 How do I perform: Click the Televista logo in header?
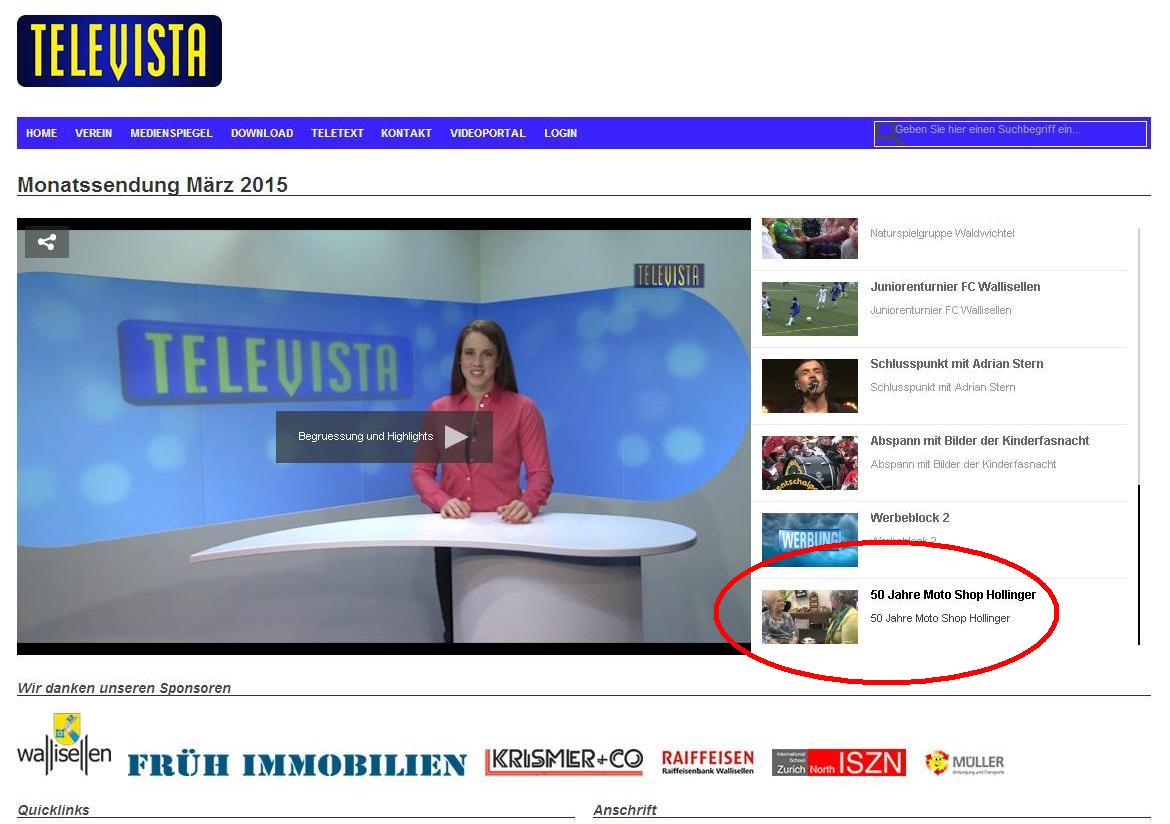tap(119, 51)
